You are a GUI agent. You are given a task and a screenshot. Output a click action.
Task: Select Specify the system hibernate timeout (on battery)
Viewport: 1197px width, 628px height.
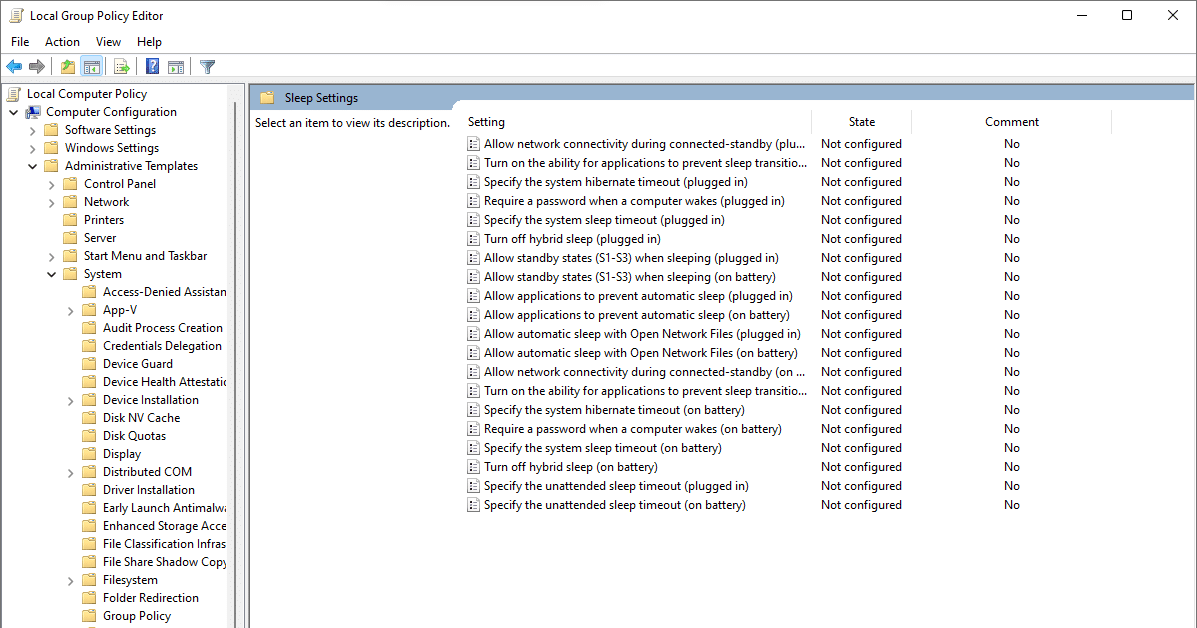[x=614, y=410]
